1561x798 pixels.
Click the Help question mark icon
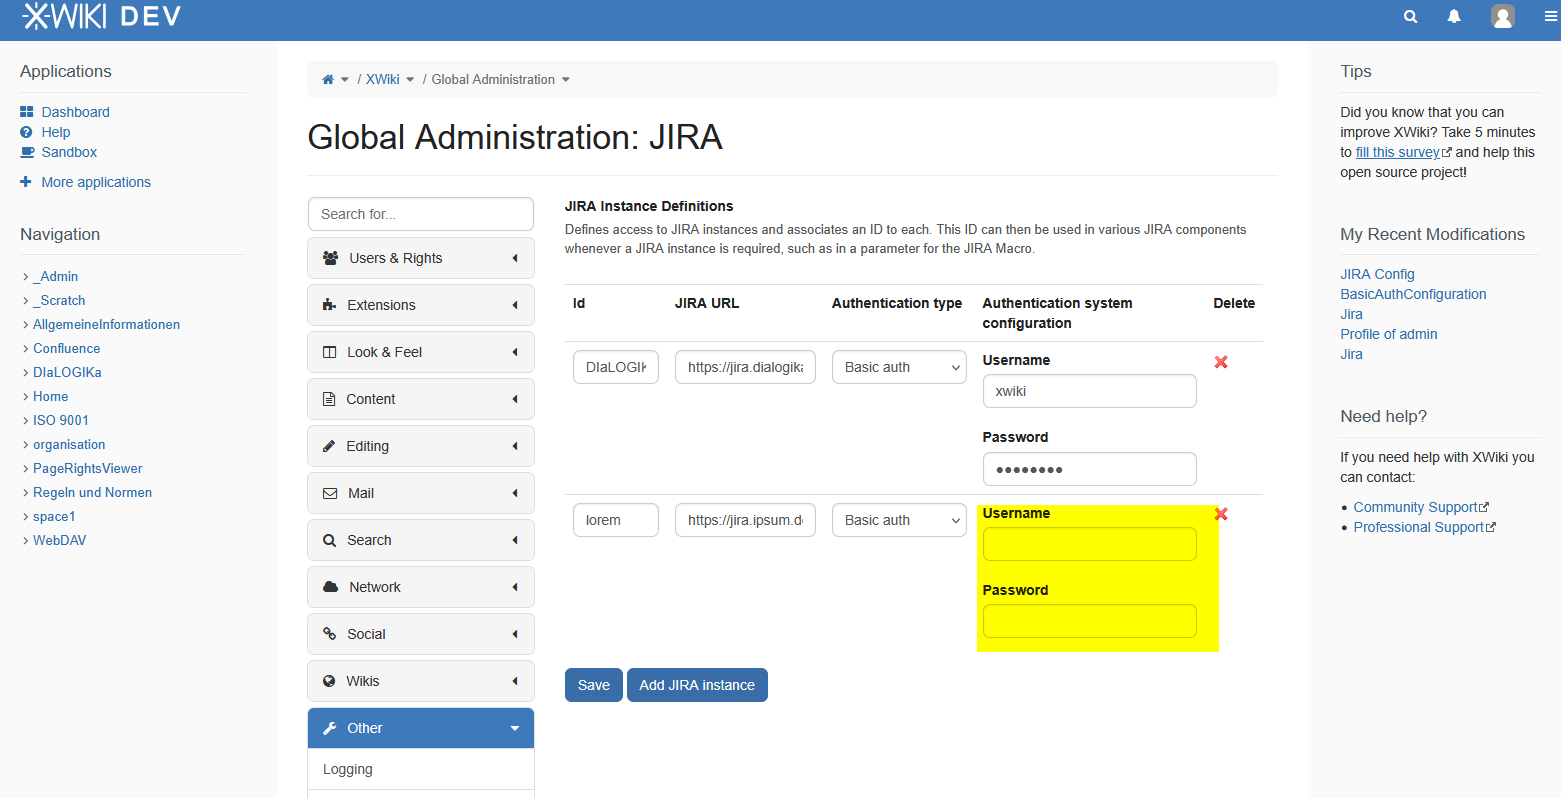pyautogui.click(x=26, y=132)
